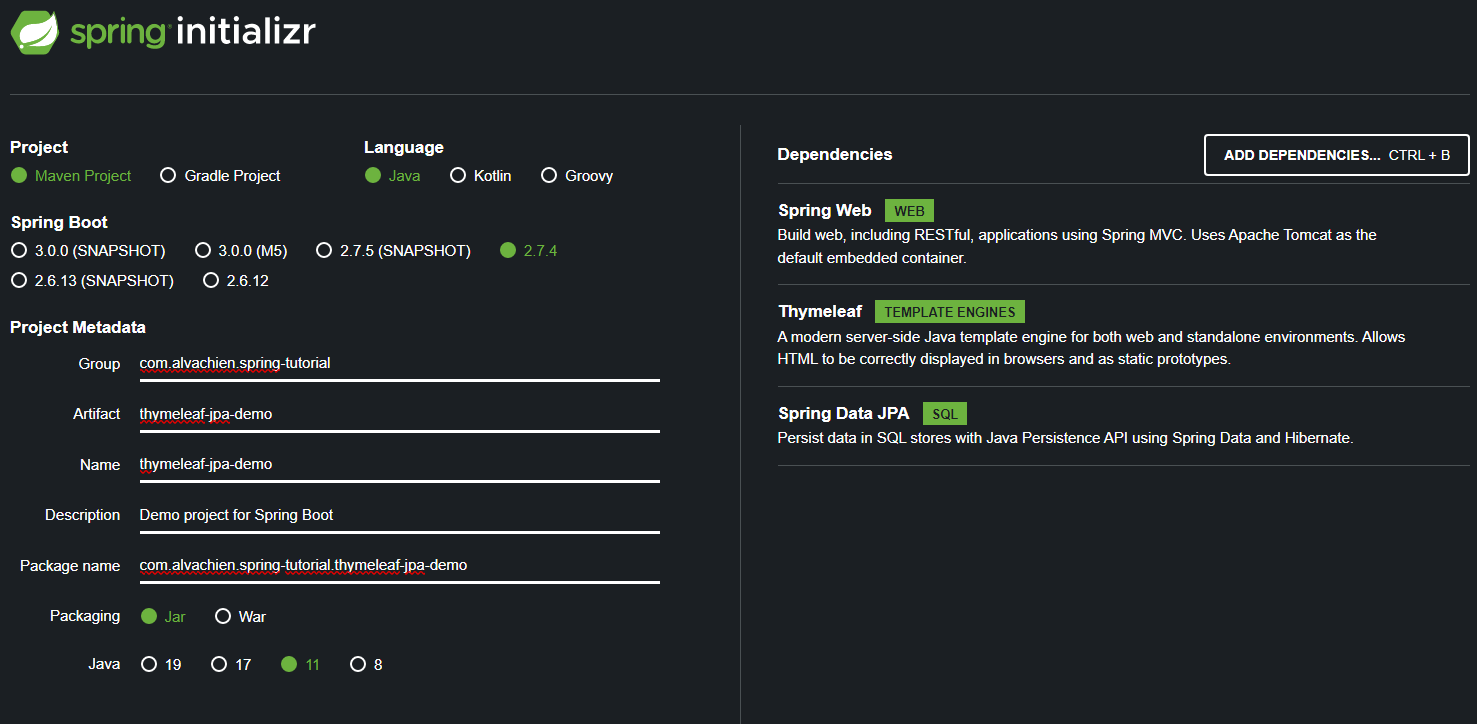
Task: Click the Packaging label
Action: tap(85, 616)
